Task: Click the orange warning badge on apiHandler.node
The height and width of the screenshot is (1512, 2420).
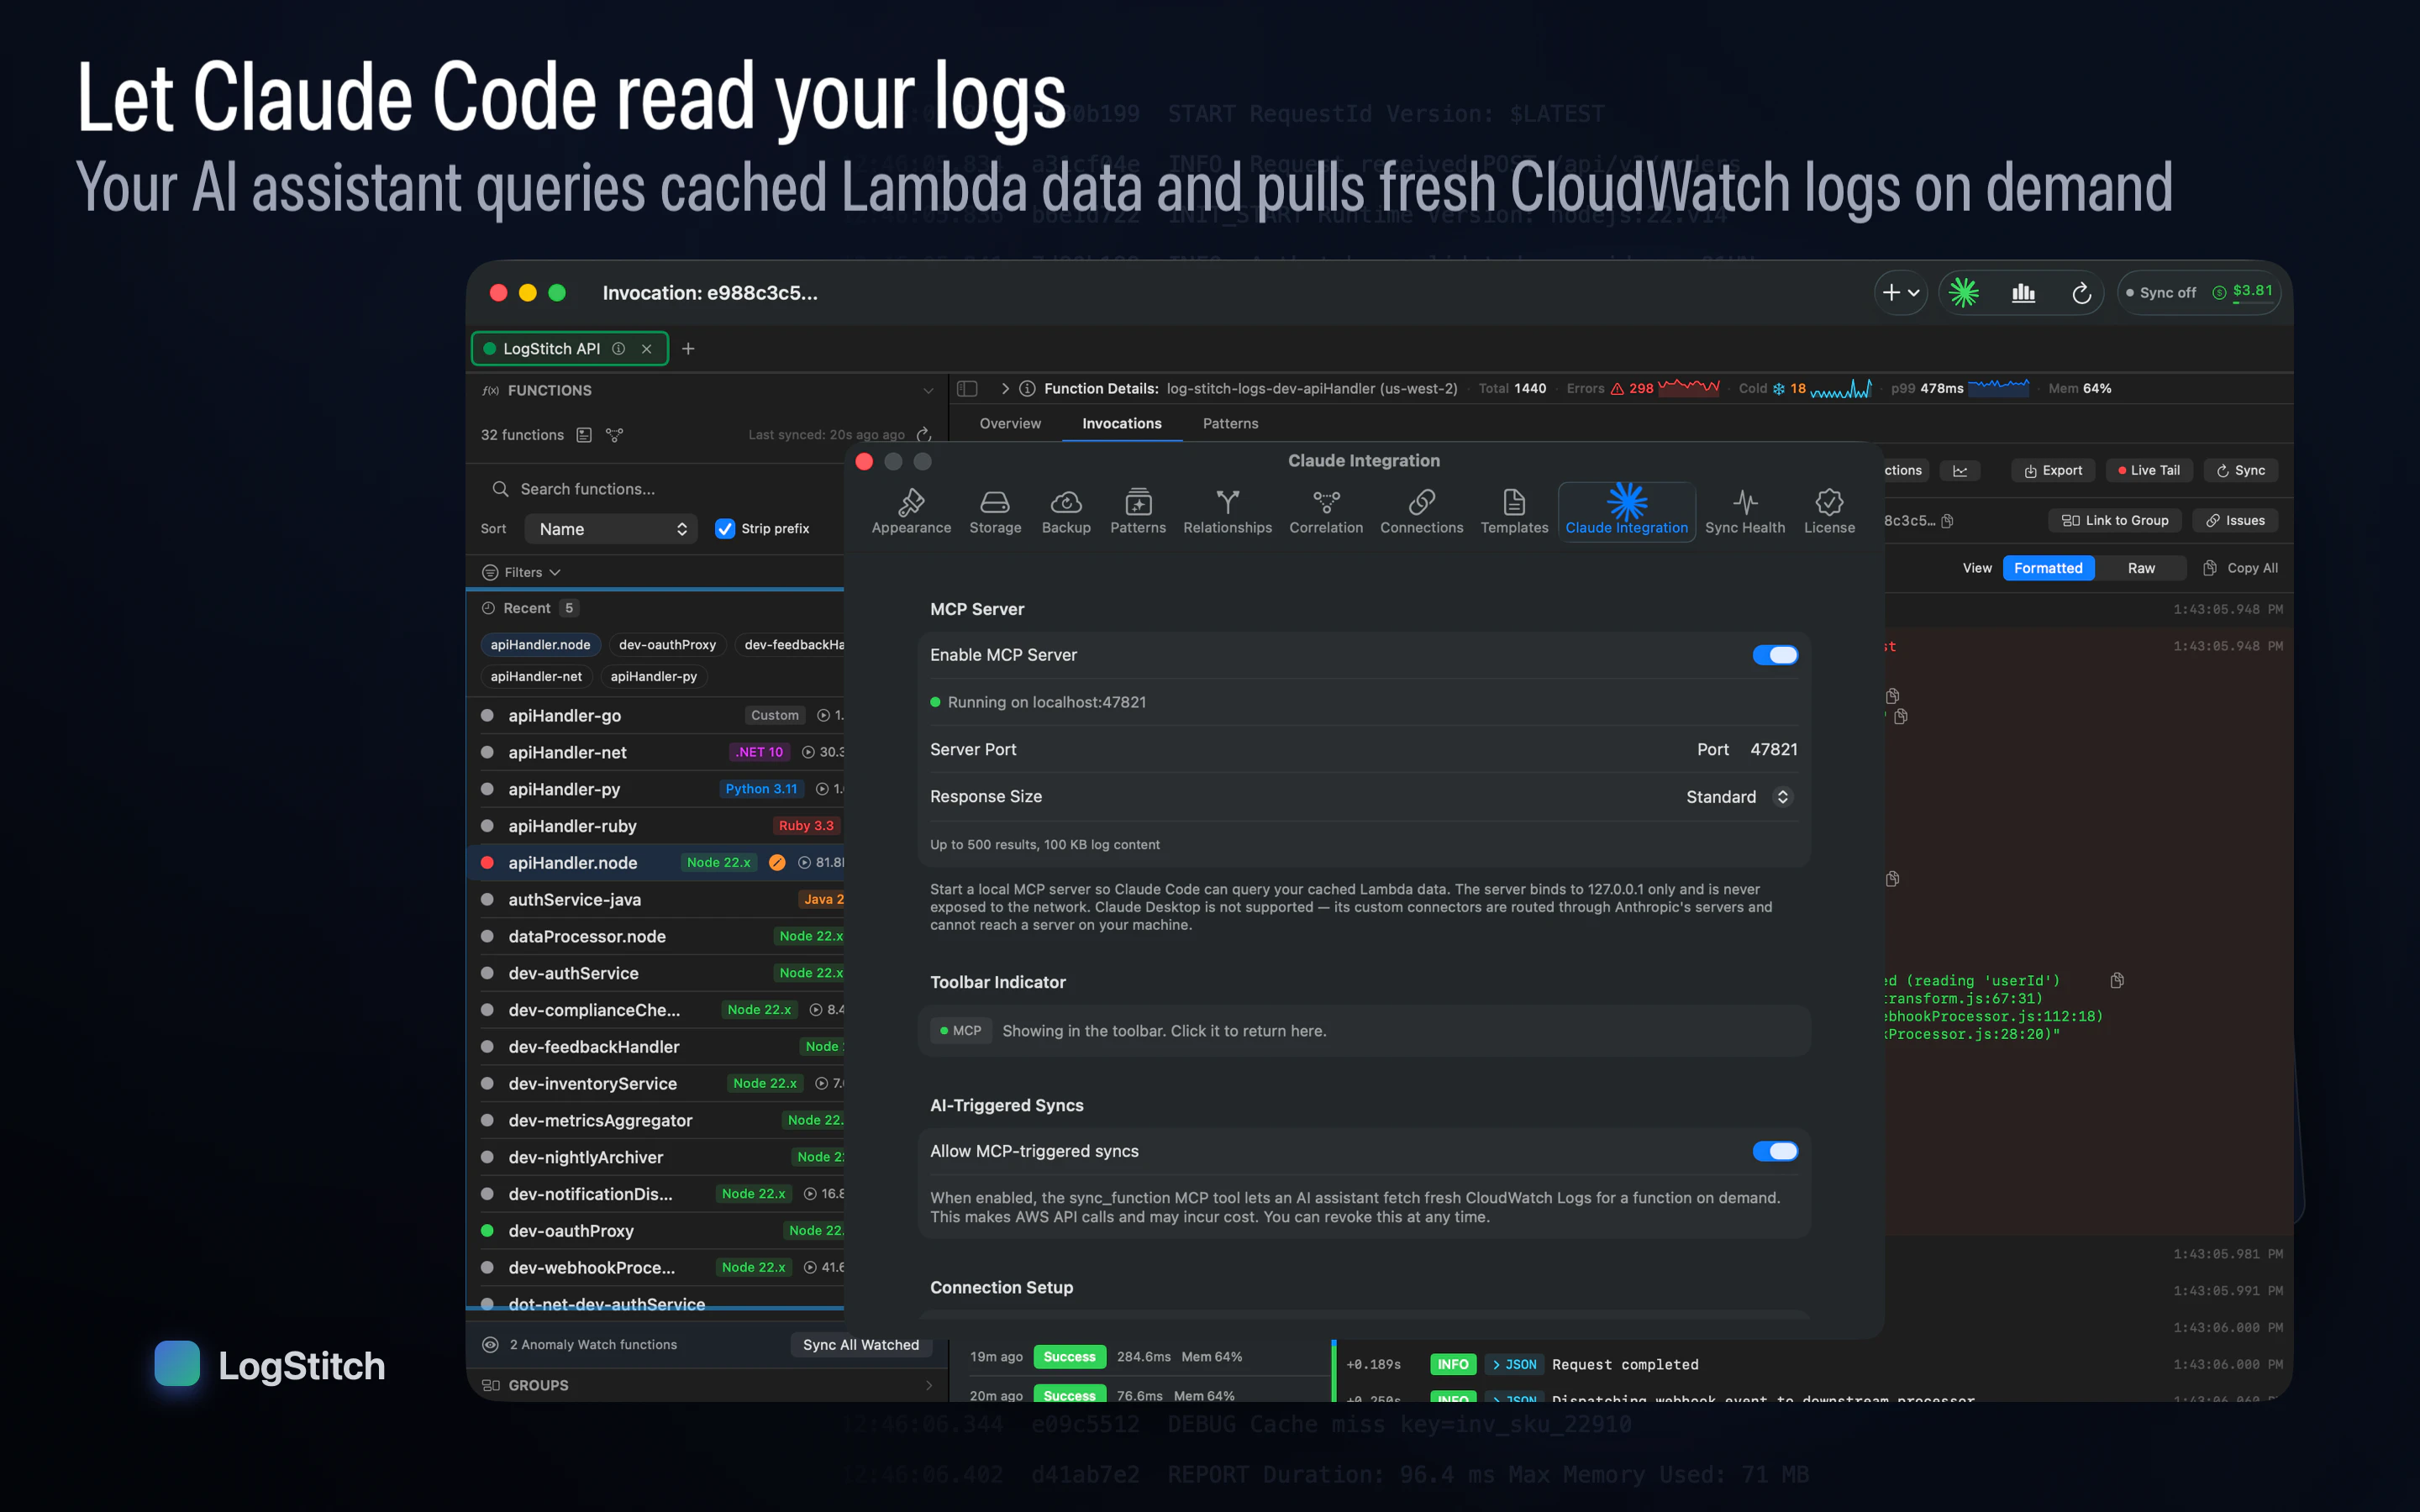Action: (777, 862)
